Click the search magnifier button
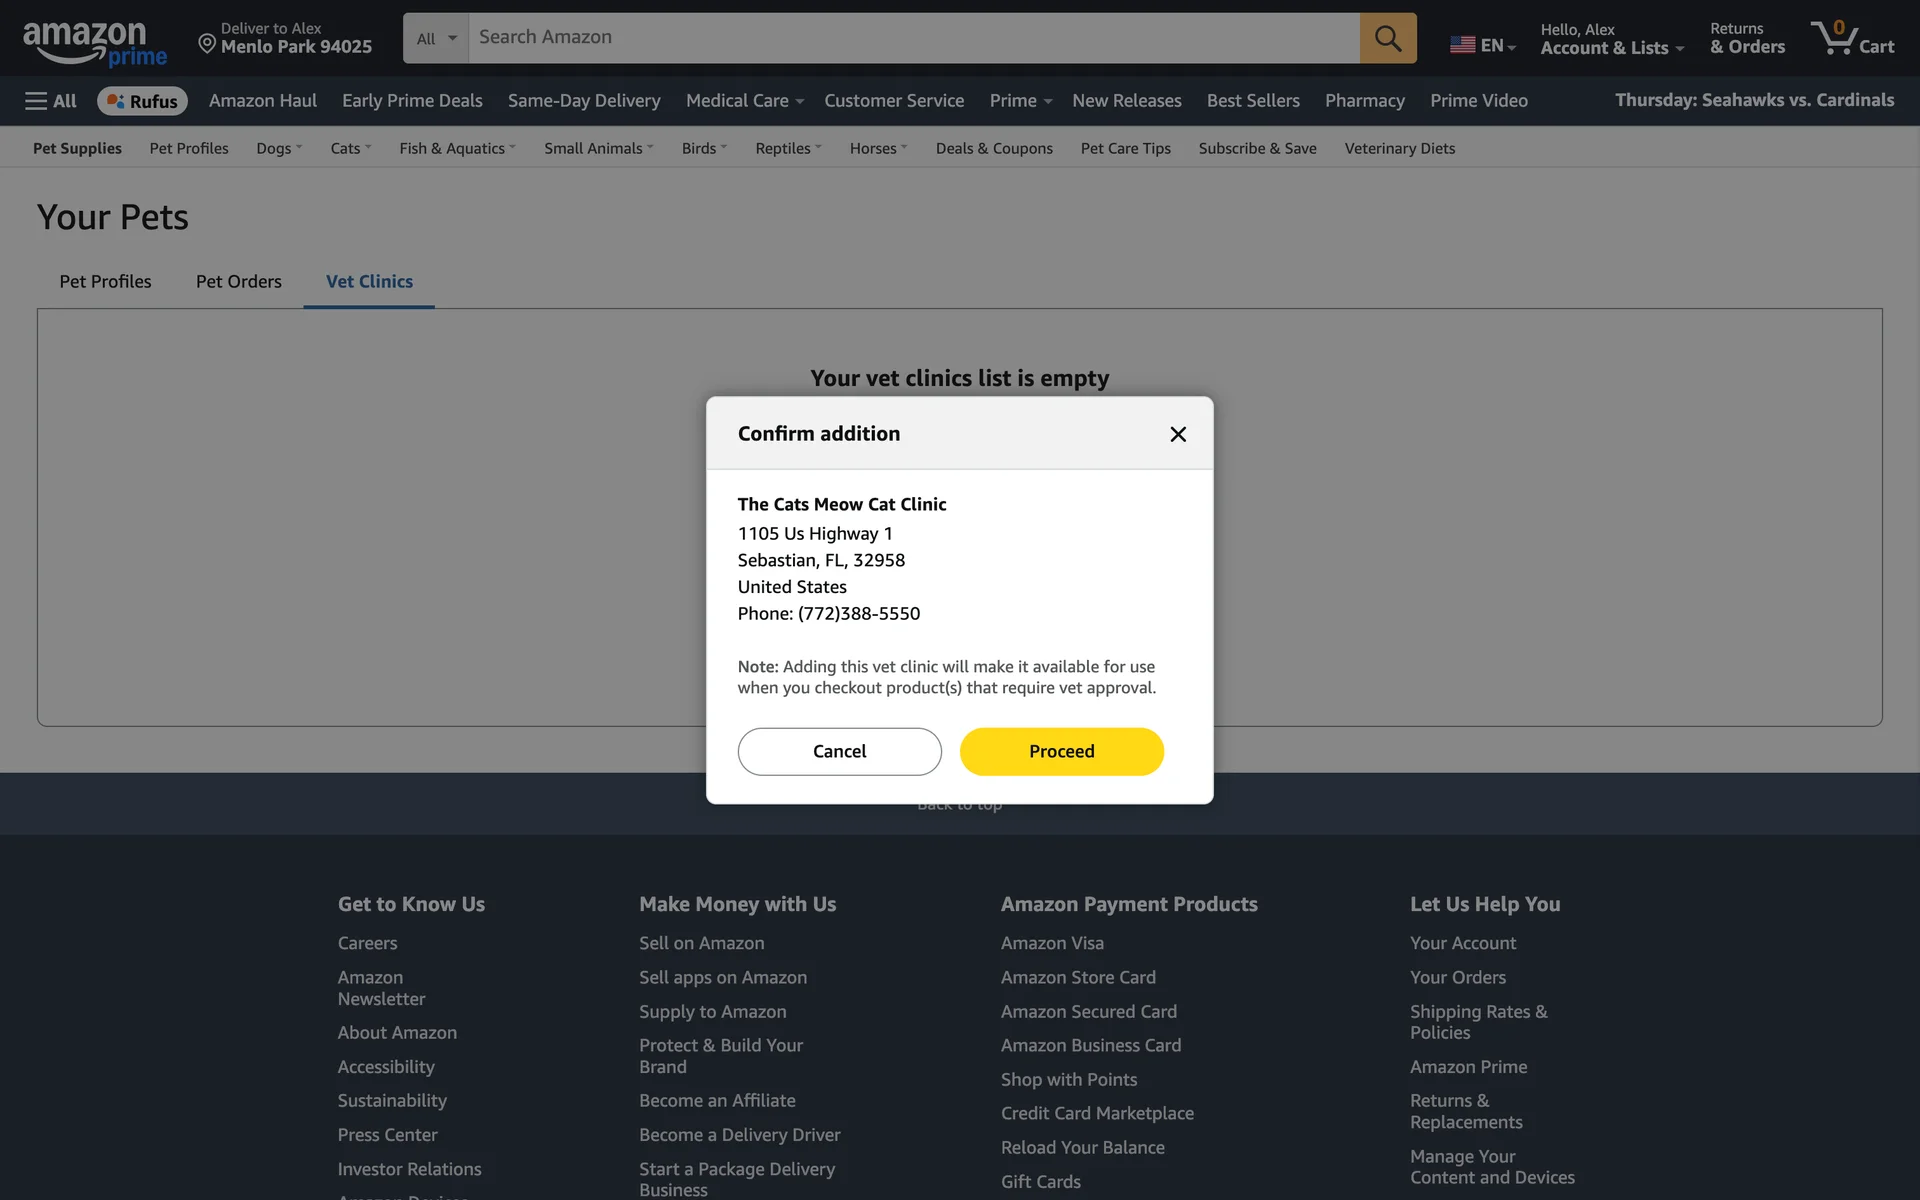The image size is (1920, 1200). click(x=1387, y=38)
